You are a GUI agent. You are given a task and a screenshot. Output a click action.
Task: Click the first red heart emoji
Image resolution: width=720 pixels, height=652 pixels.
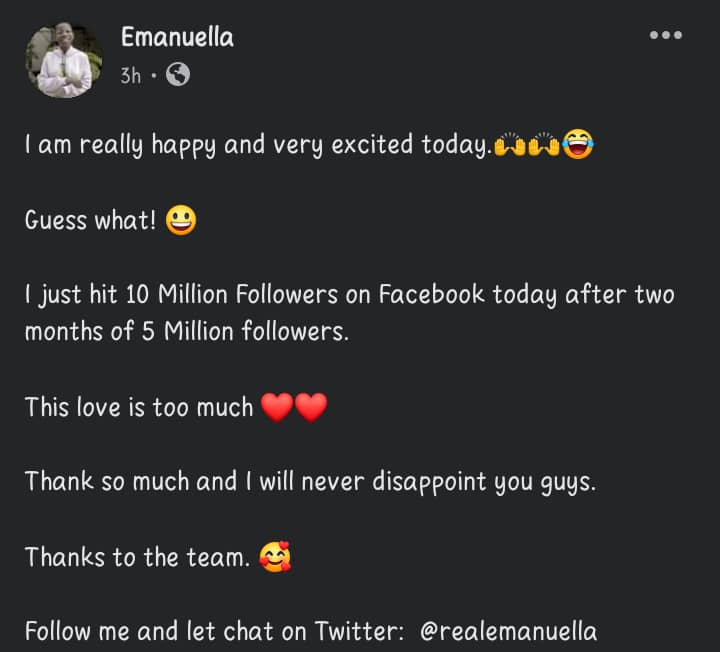[276, 408]
